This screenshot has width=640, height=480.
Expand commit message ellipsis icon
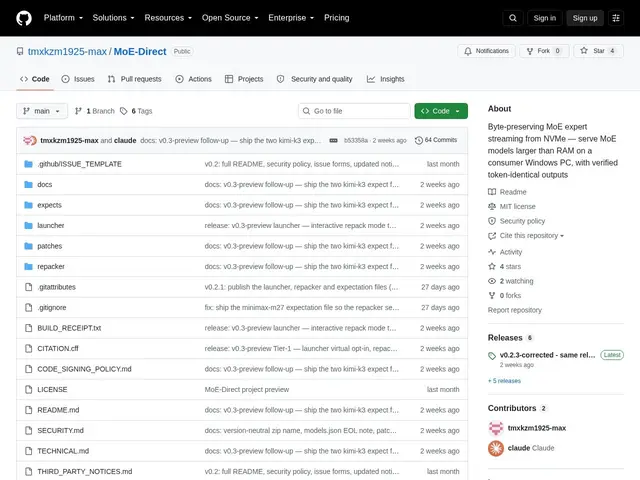(x=333, y=140)
